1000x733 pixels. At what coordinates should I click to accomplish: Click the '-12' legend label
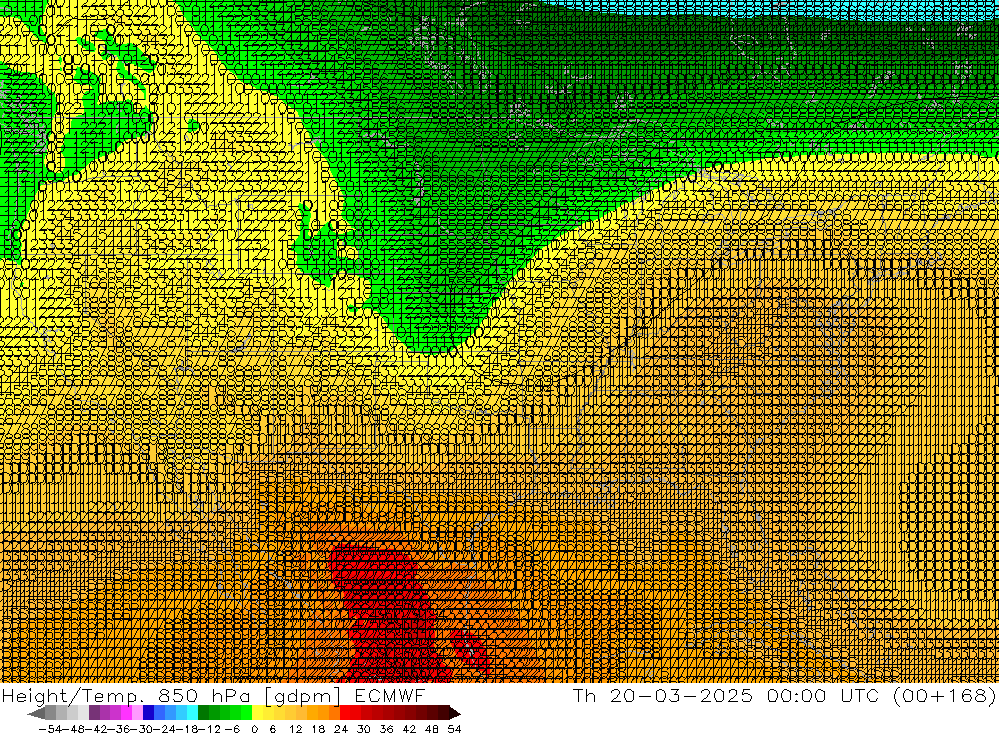tap(210, 729)
